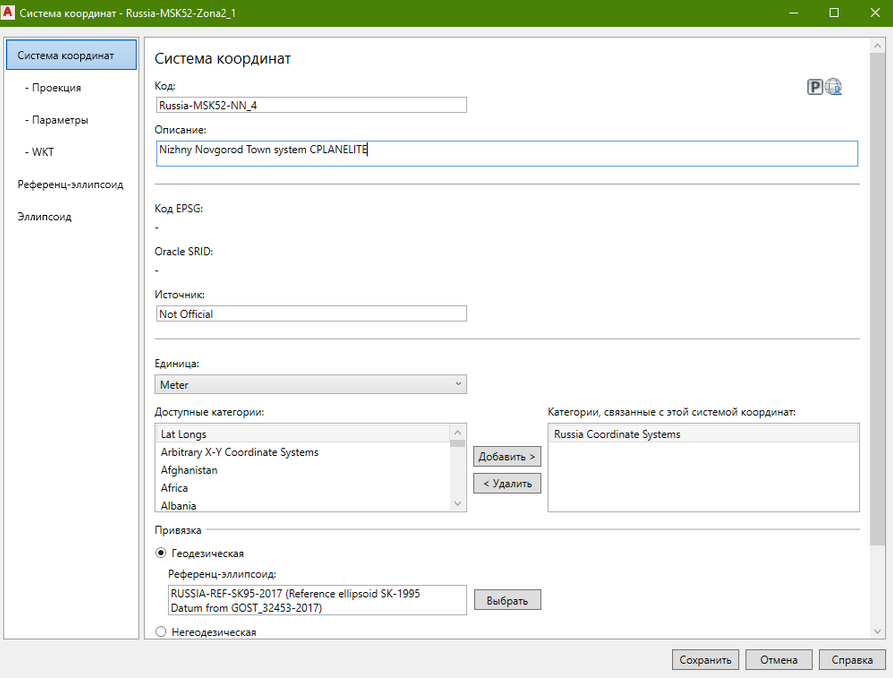Select the Геодезическая radio button
893x678 pixels.
(x=161, y=552)
